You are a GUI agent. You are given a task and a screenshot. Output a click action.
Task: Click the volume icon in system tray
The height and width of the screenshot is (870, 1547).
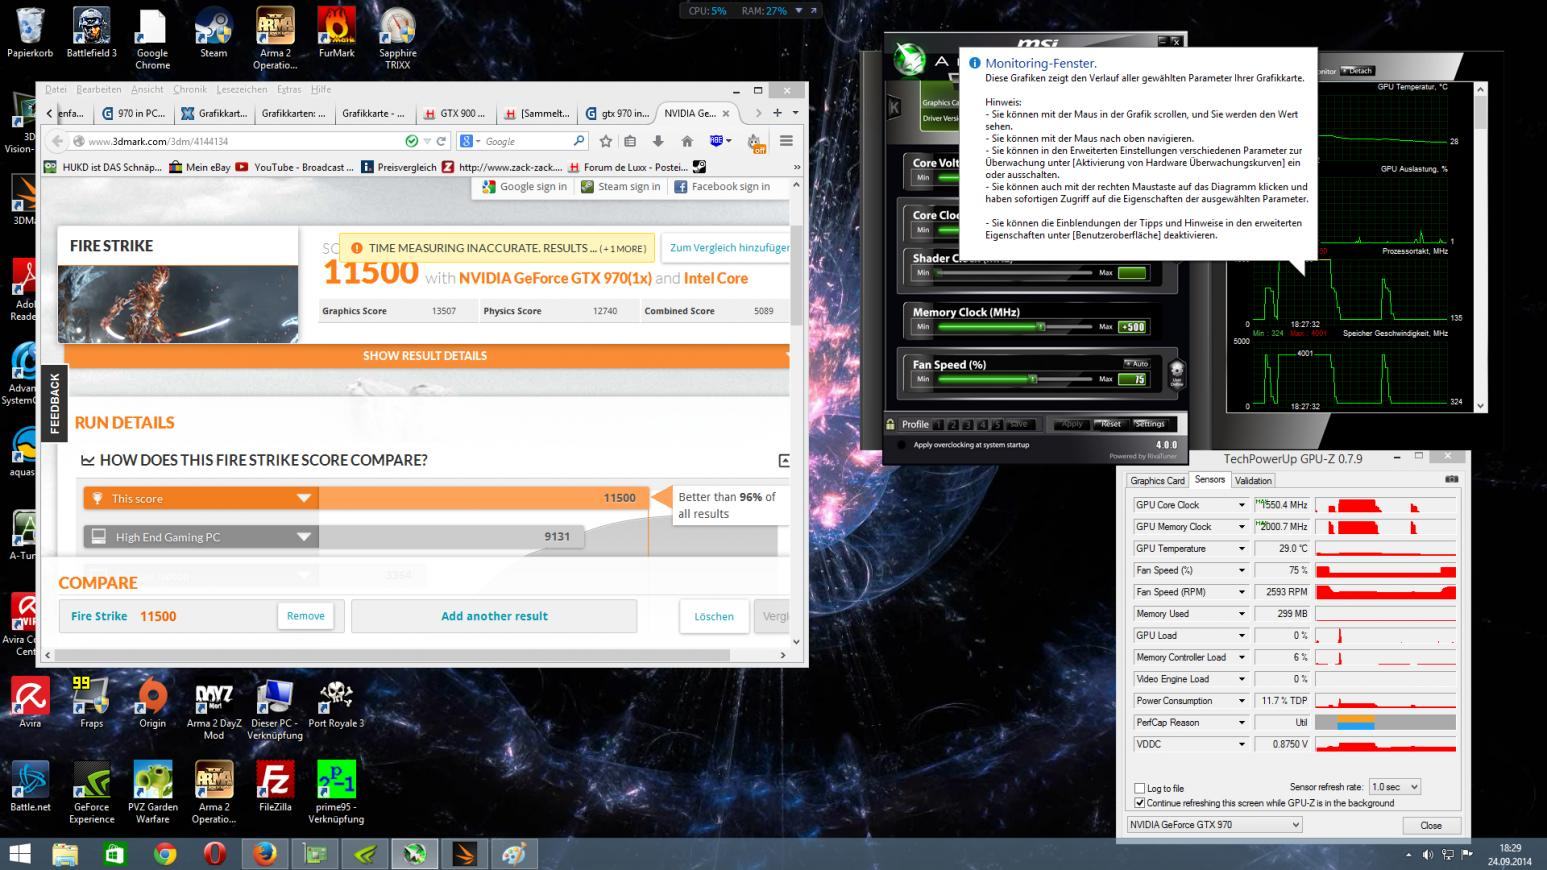point(1428,854)
